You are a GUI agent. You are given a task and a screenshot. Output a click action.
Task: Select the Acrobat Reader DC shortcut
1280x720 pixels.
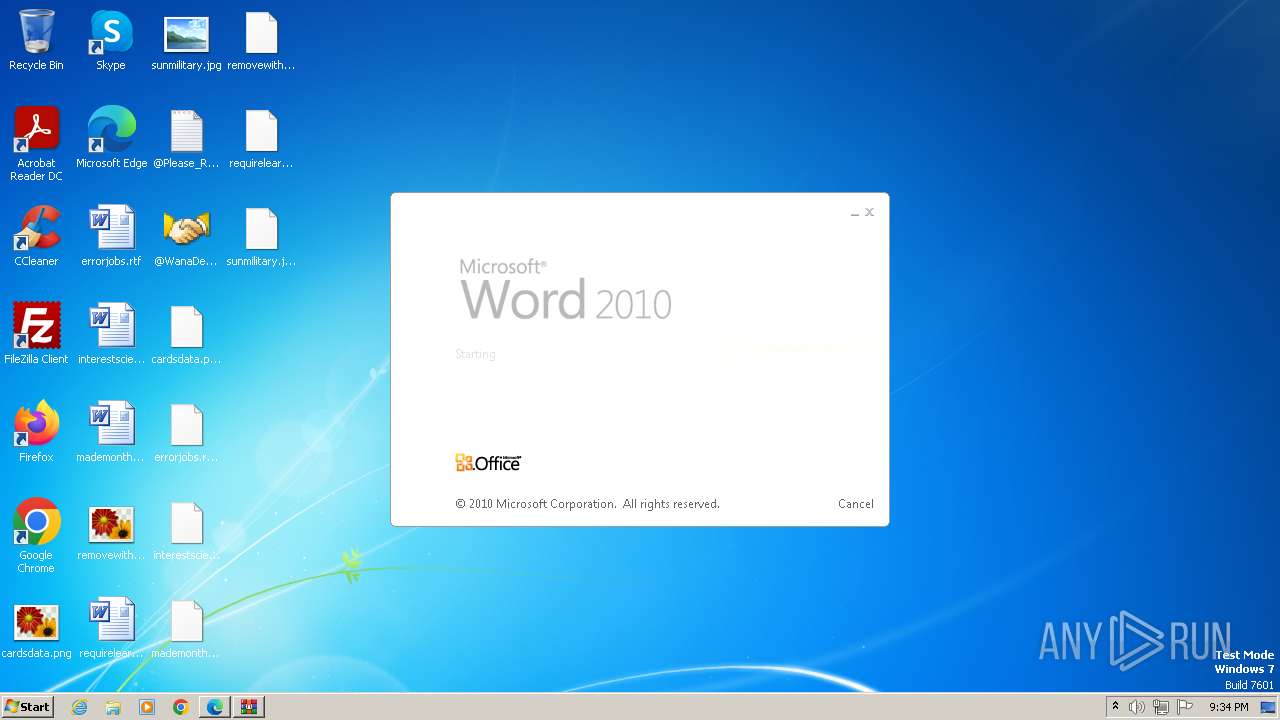pos(36,145)
